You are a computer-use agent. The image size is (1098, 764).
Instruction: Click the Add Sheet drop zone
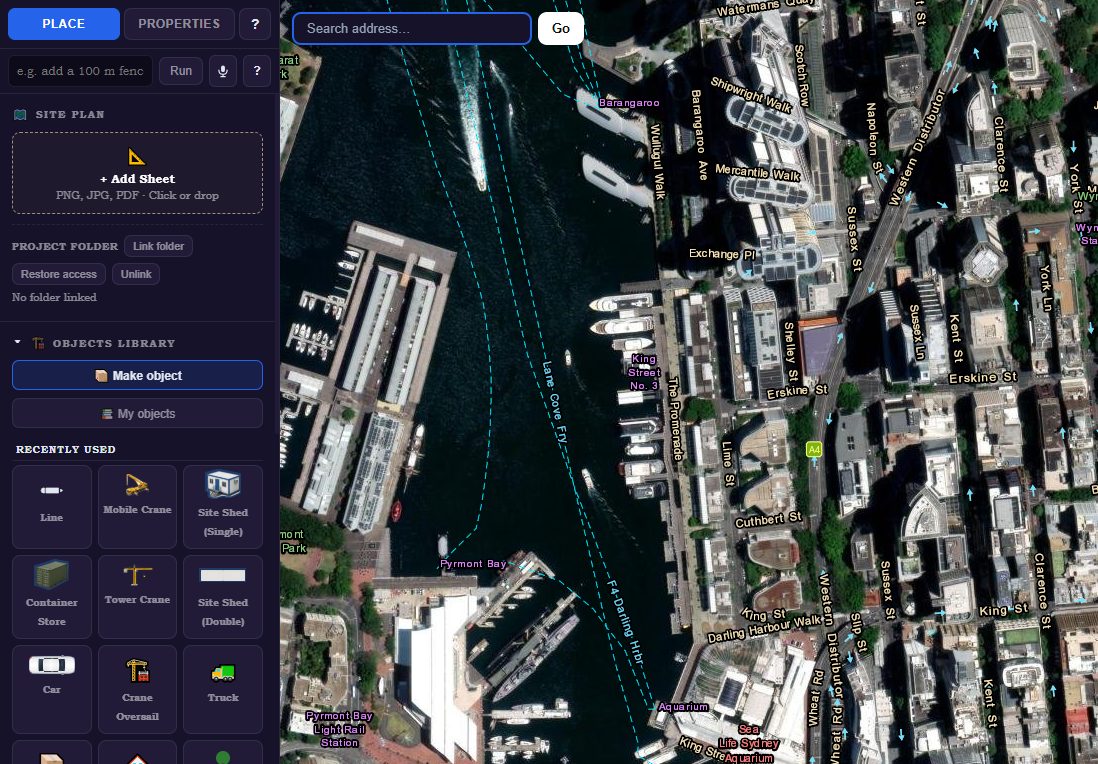pyautogui.click(x=137, y=173)
